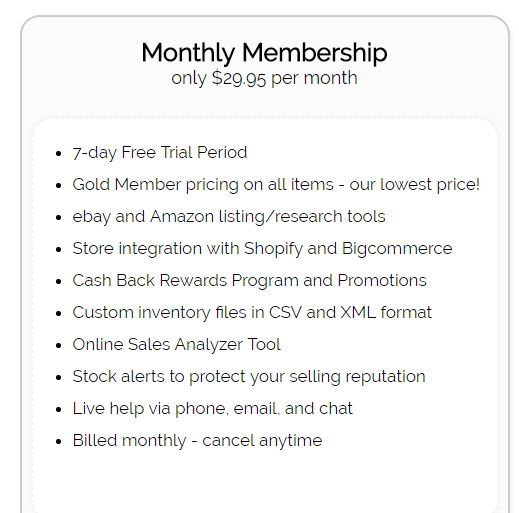Screen dimensions: 519x513
Task: Click Billed monthly cancel anytime item
Action: [x=197, y=441]
